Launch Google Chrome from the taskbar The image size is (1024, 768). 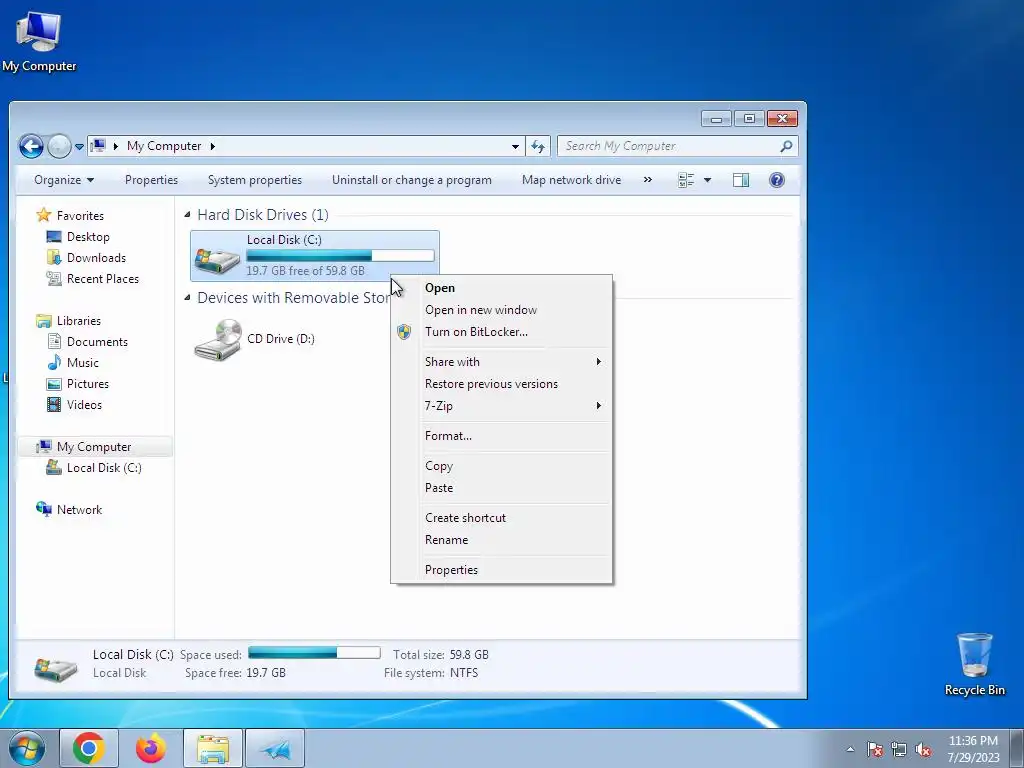pos(89,748)
